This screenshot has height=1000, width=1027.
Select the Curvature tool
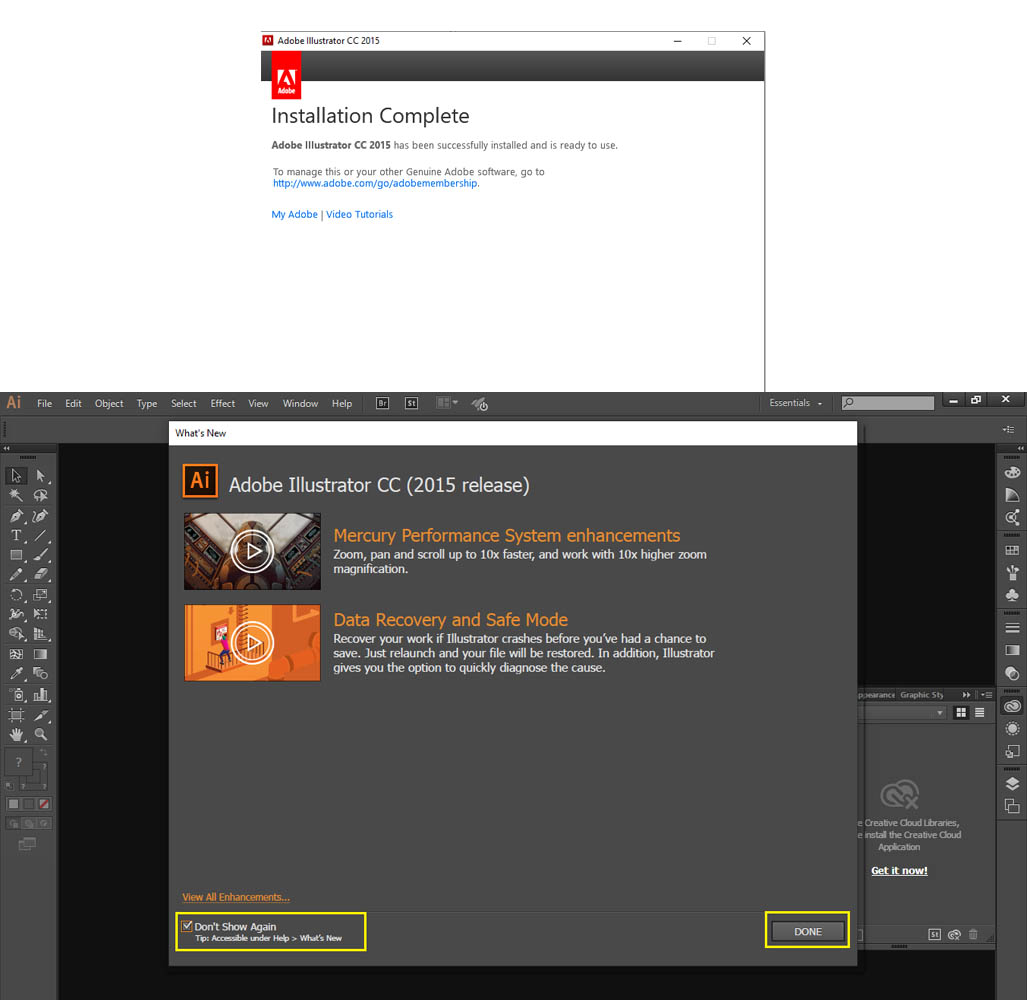click(41, 515)
